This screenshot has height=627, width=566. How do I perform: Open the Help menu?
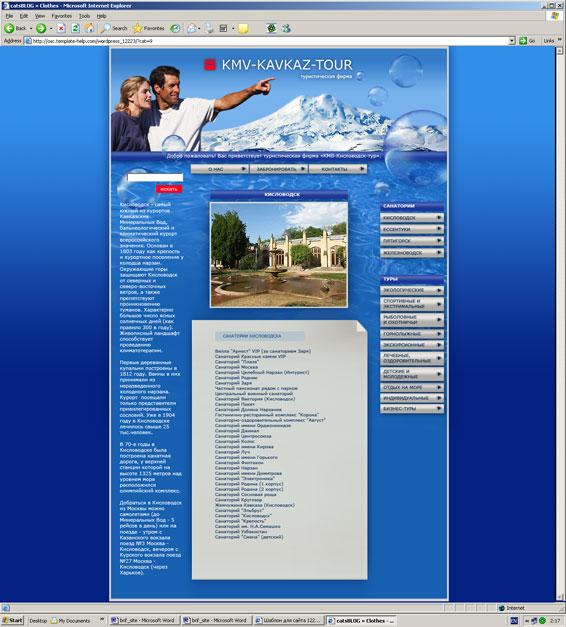click(x=101, y=16)
